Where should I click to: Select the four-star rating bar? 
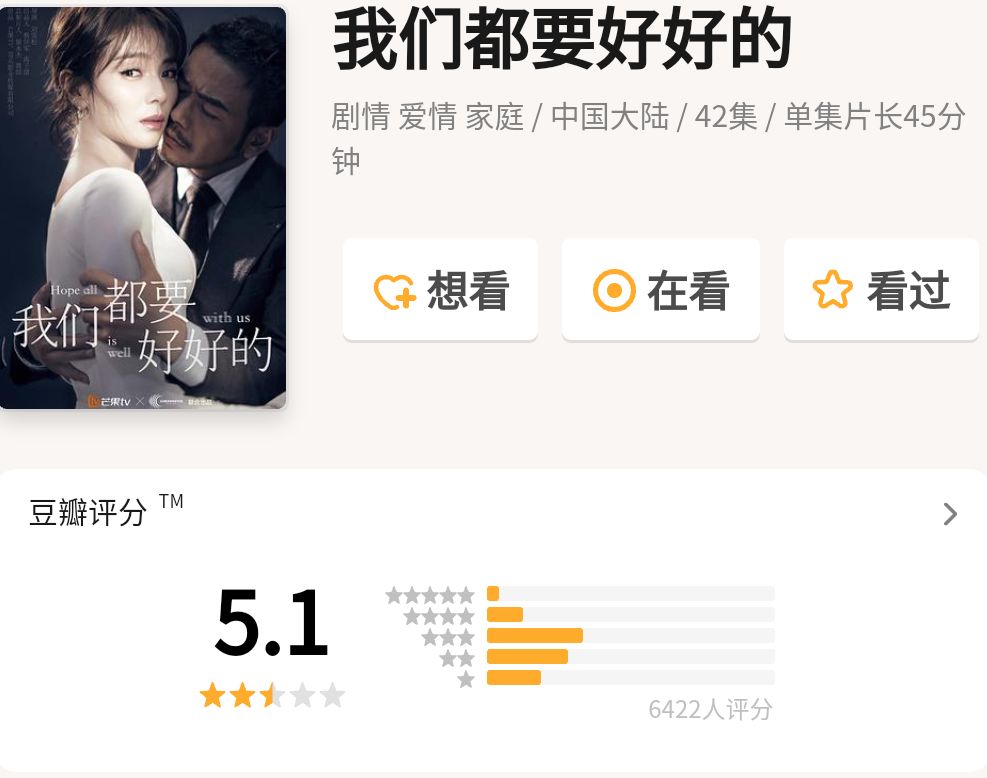630,614
